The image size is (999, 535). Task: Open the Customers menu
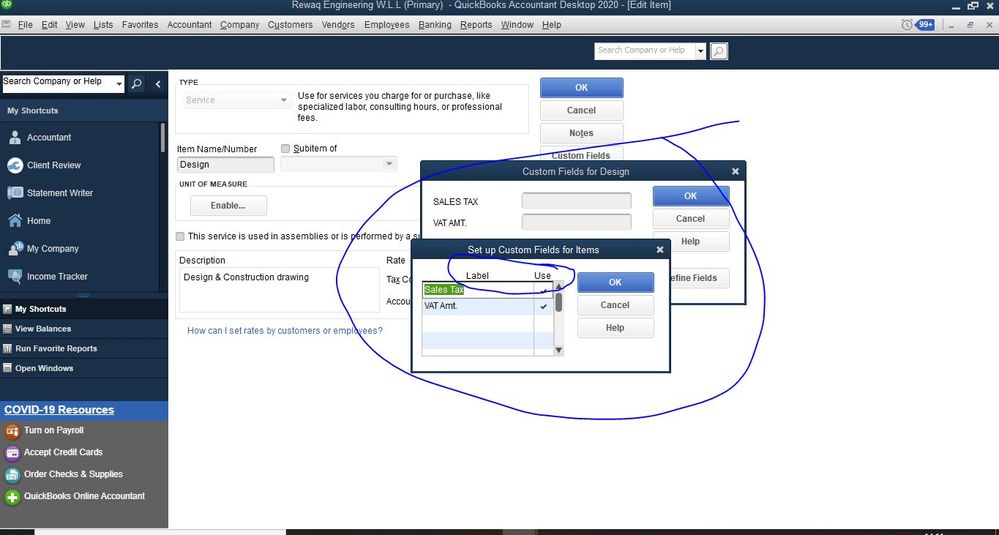(291, 25)
